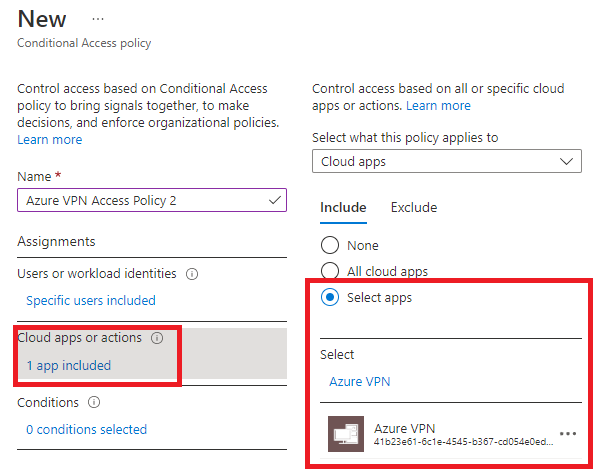Click the info icon beside Cloud apps or actions

(157, 338)
